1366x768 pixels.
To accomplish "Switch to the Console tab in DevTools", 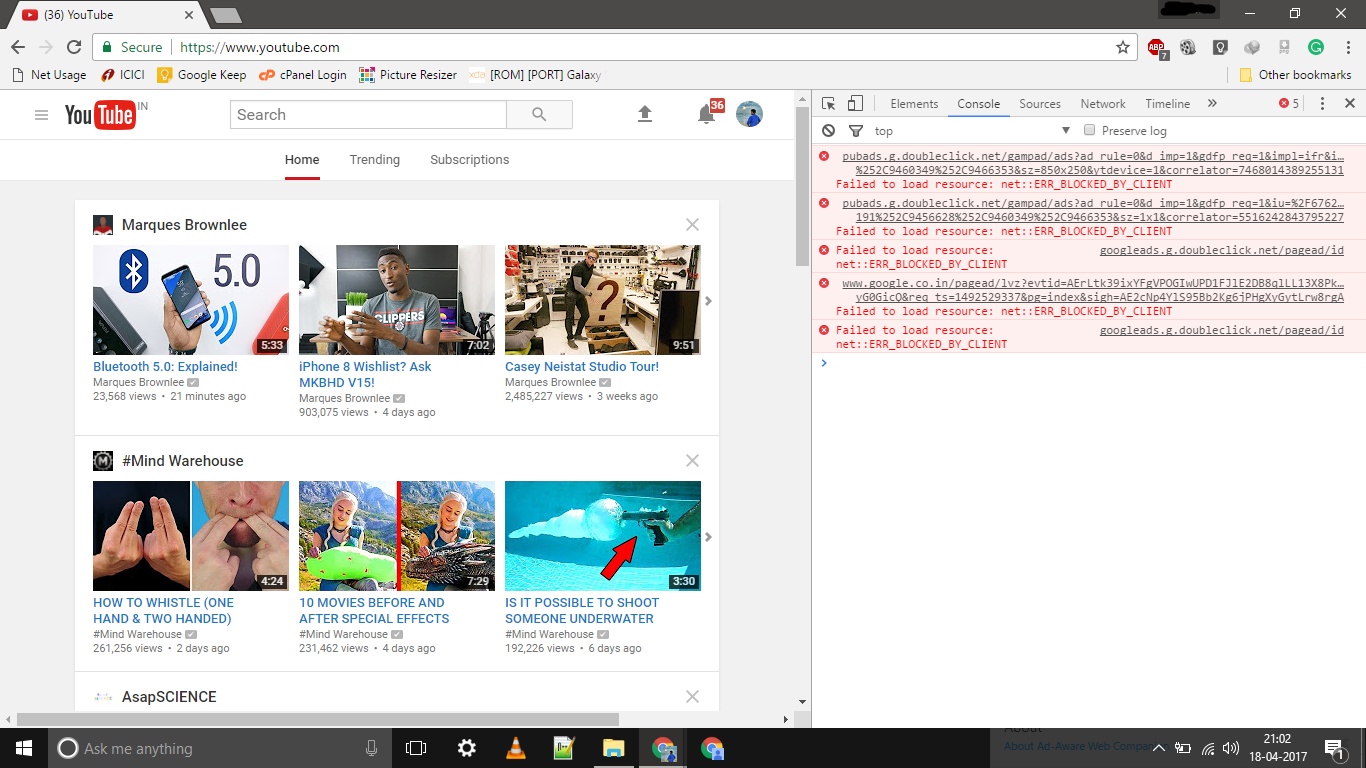I will tap(979, 104).
